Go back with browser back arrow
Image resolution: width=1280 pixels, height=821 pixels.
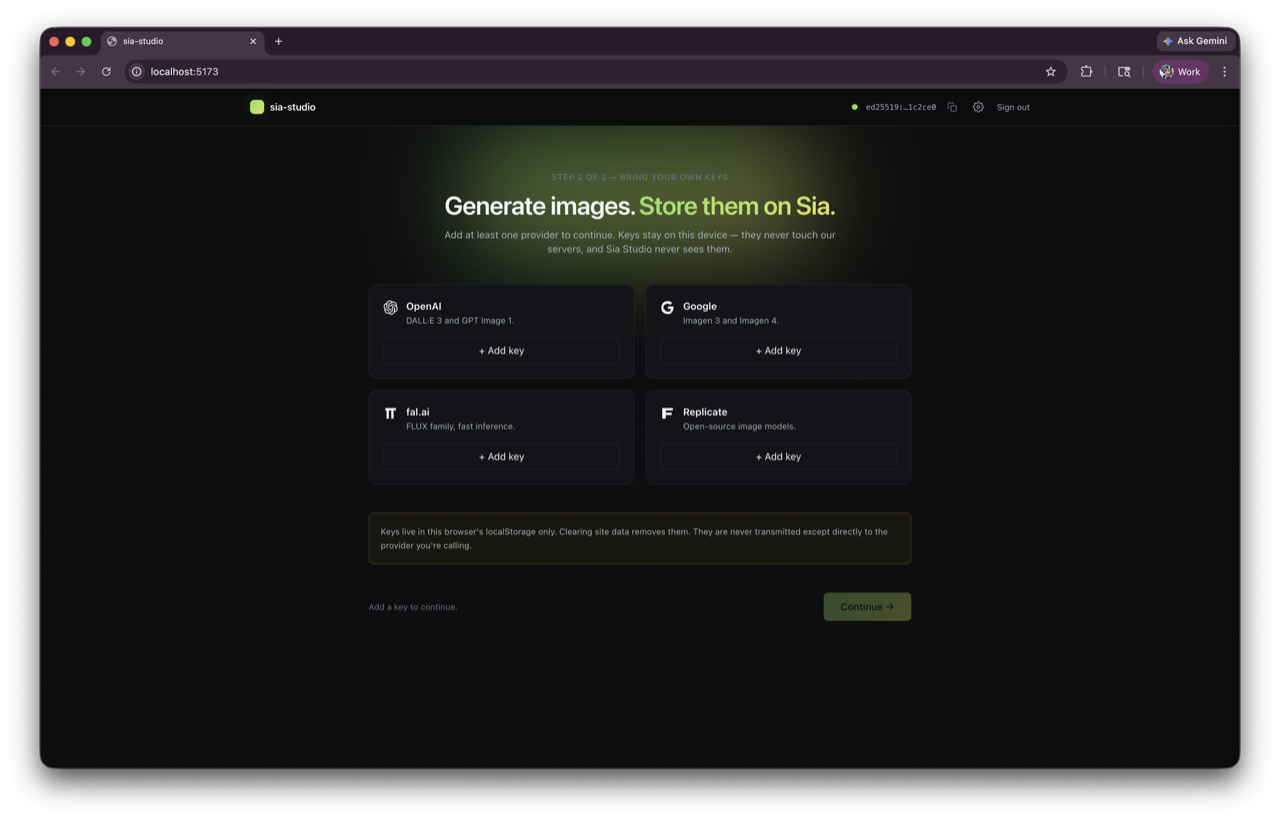pos(56,72)
